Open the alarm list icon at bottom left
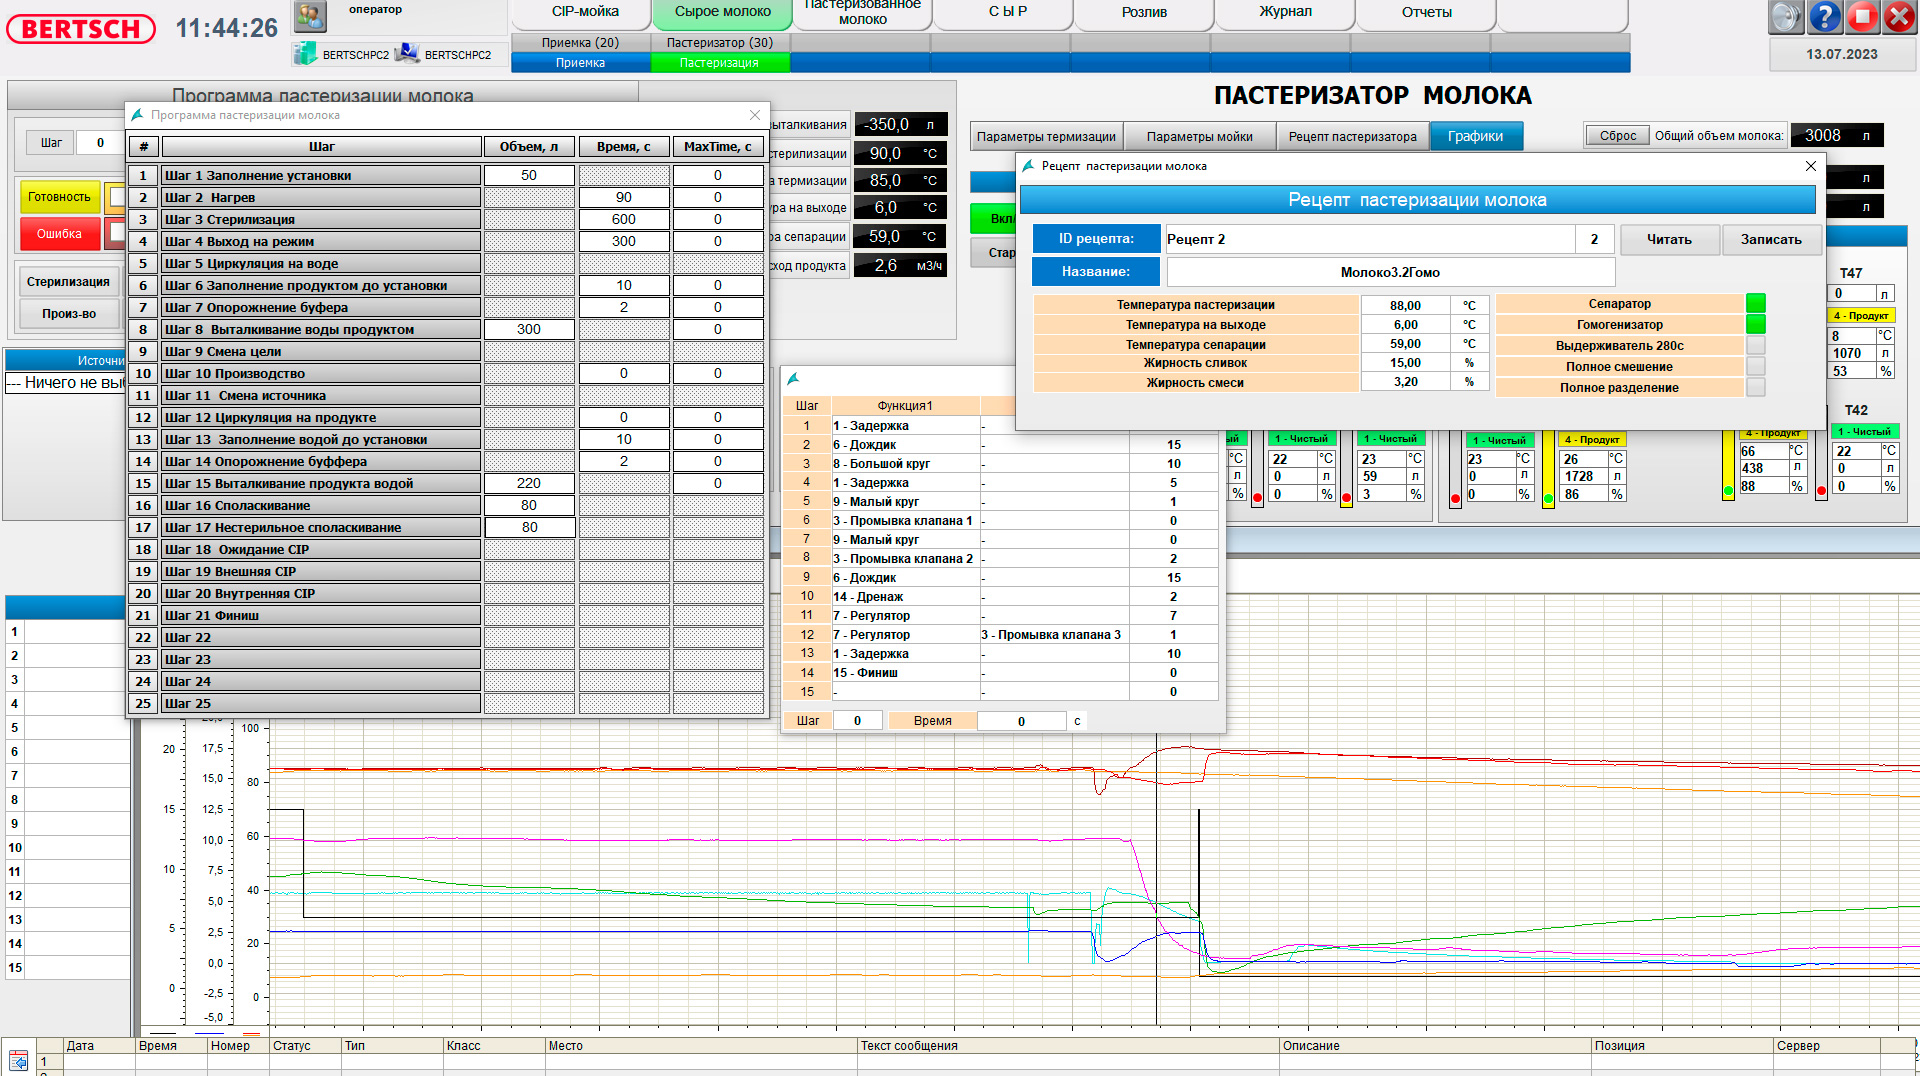This screenshot has height=1076, width=1920. (18, 1061)
